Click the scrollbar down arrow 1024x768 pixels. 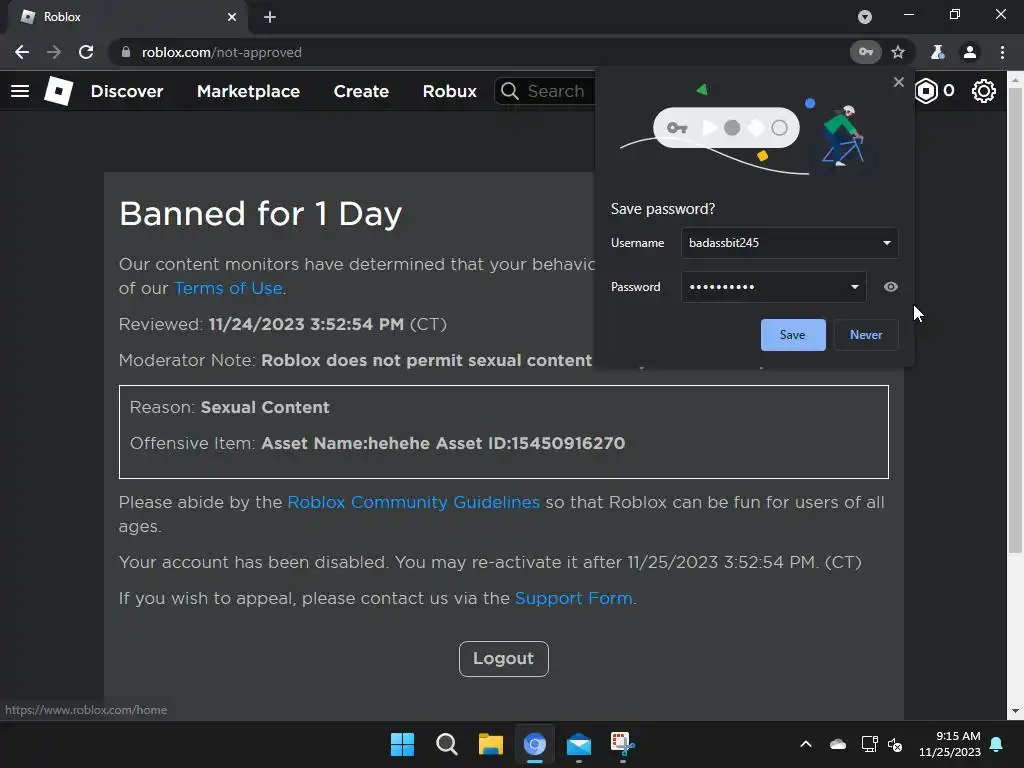[x=1015, y=711]
